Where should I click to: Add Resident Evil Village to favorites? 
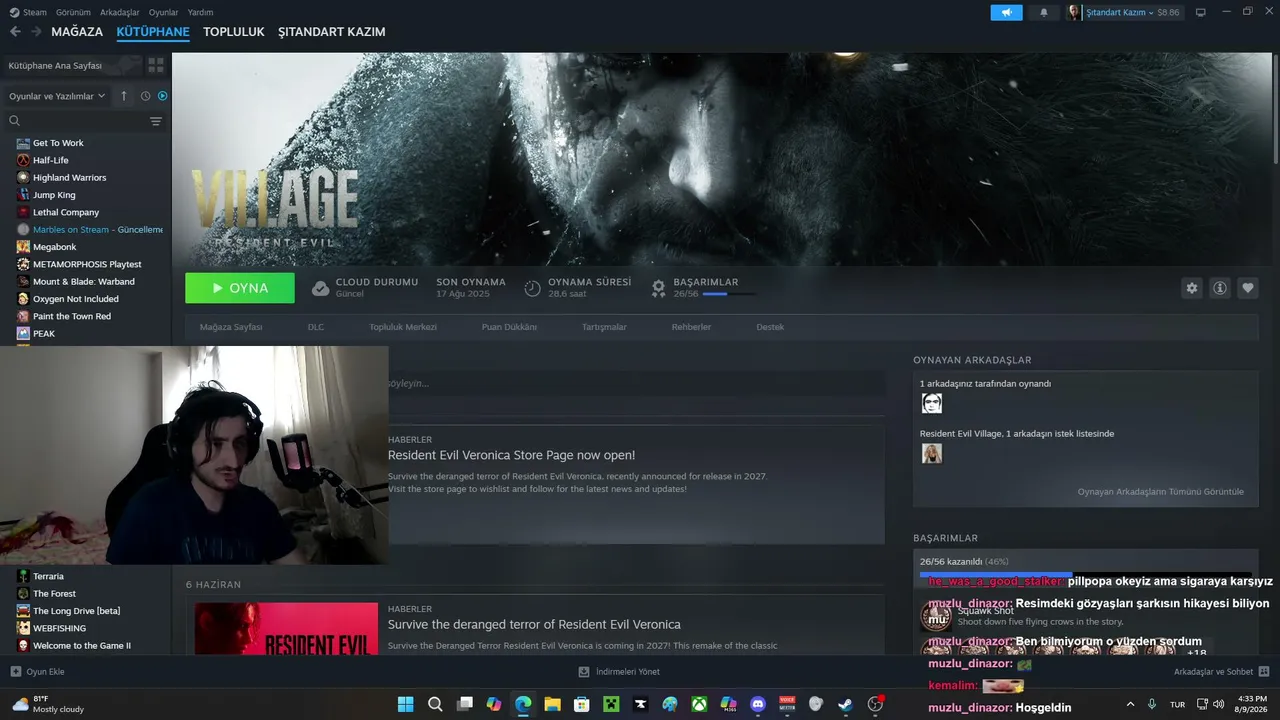[x=1248, y=288]
